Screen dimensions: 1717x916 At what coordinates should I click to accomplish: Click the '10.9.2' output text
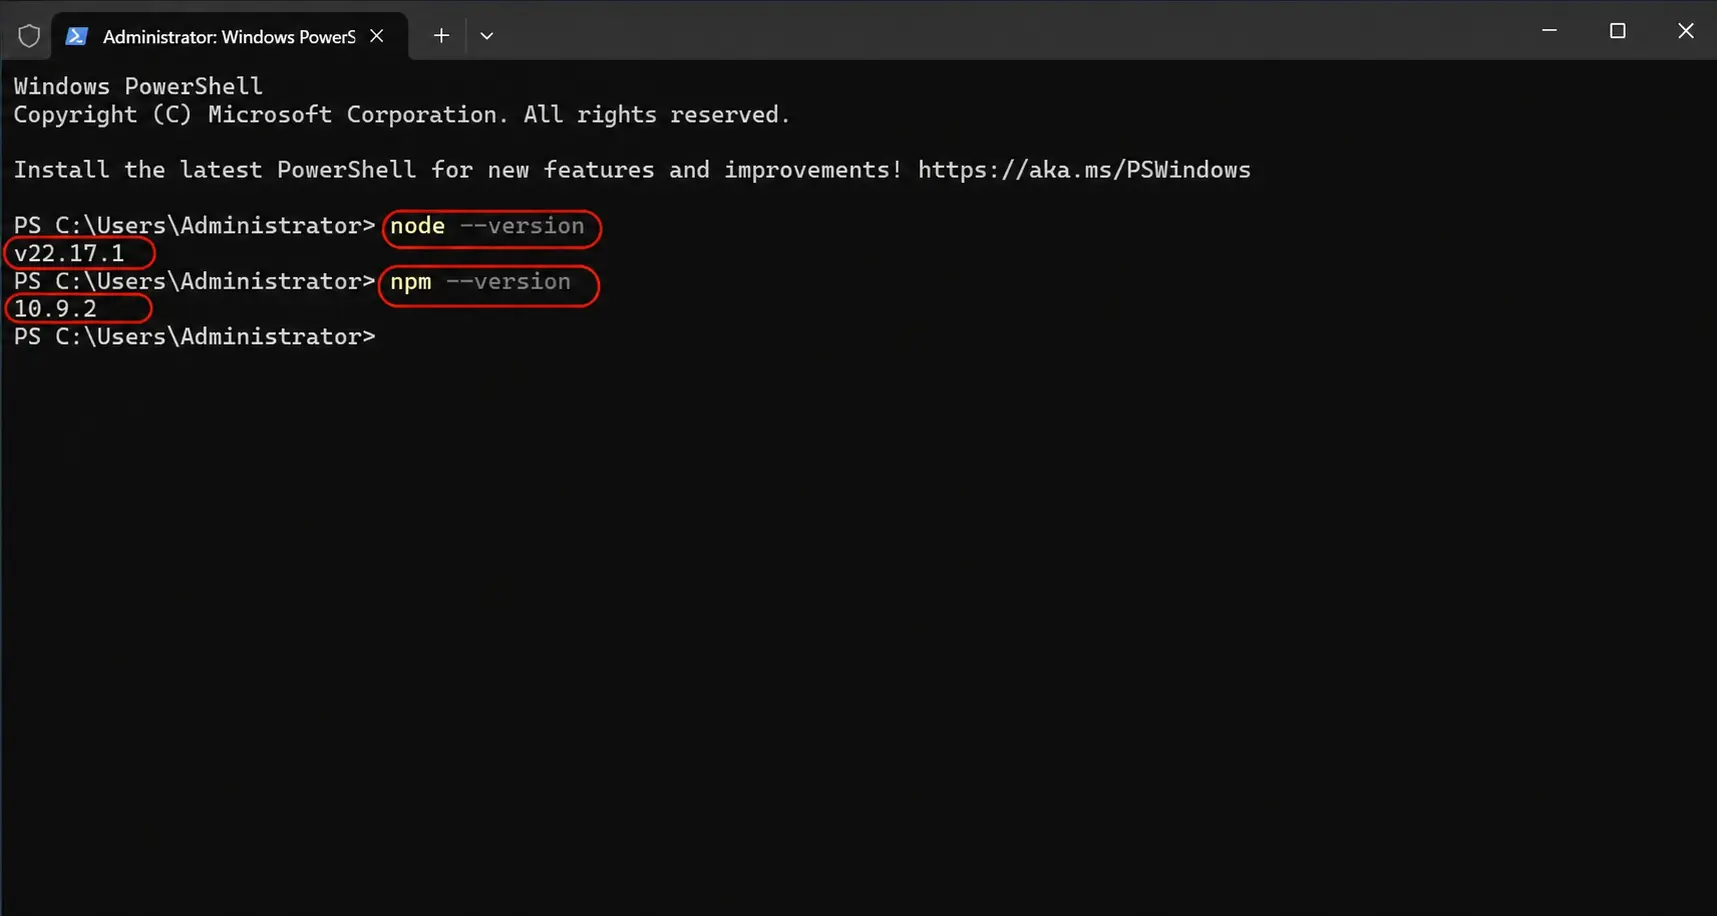tap(55, 309)
